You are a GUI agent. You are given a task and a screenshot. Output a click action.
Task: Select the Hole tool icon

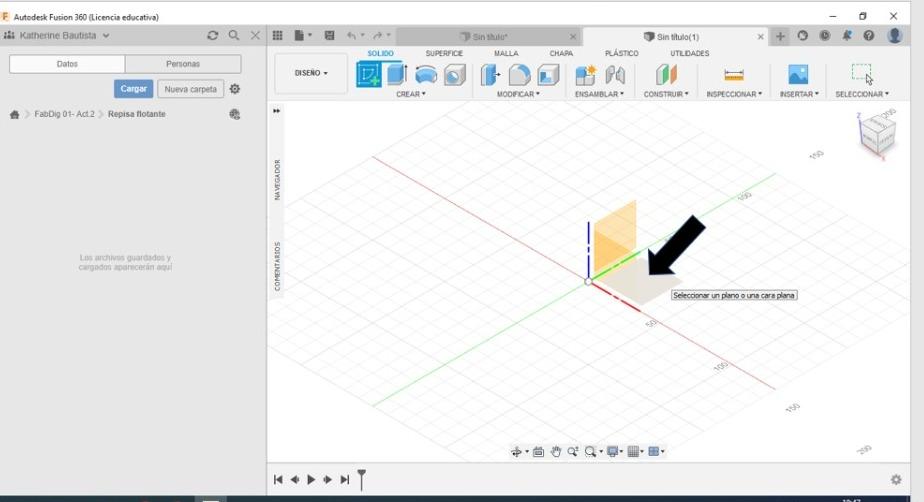[454, 75]
